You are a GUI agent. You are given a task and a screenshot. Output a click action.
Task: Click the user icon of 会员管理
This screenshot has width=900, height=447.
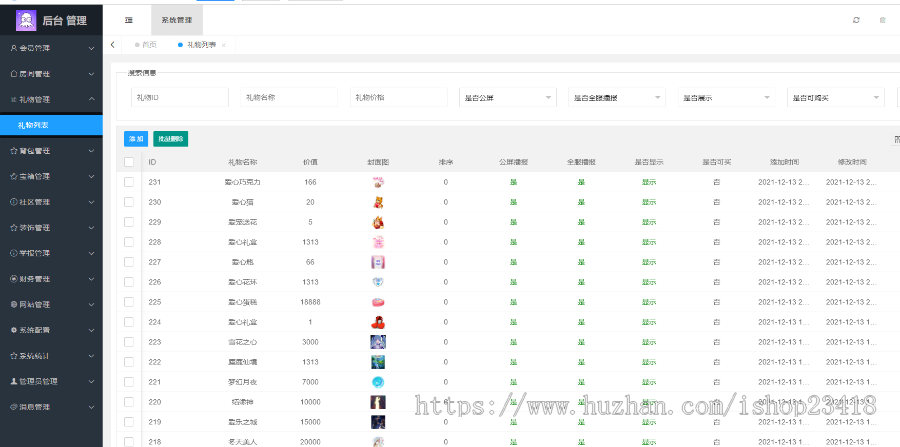pos(14,48)
